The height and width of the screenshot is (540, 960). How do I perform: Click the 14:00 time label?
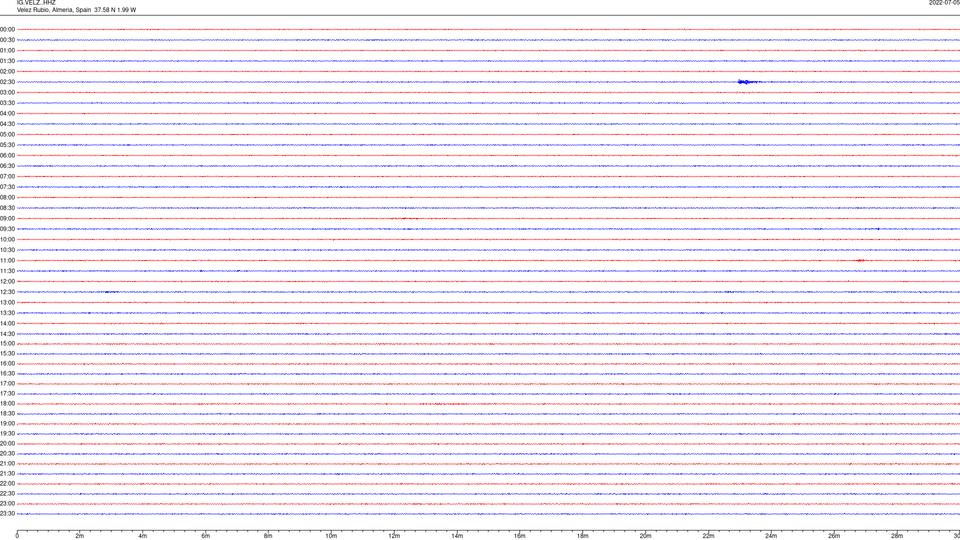7,324
